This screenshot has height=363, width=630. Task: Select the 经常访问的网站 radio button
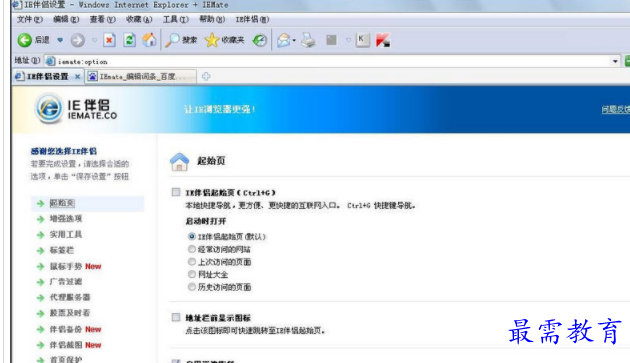[192, 249]
